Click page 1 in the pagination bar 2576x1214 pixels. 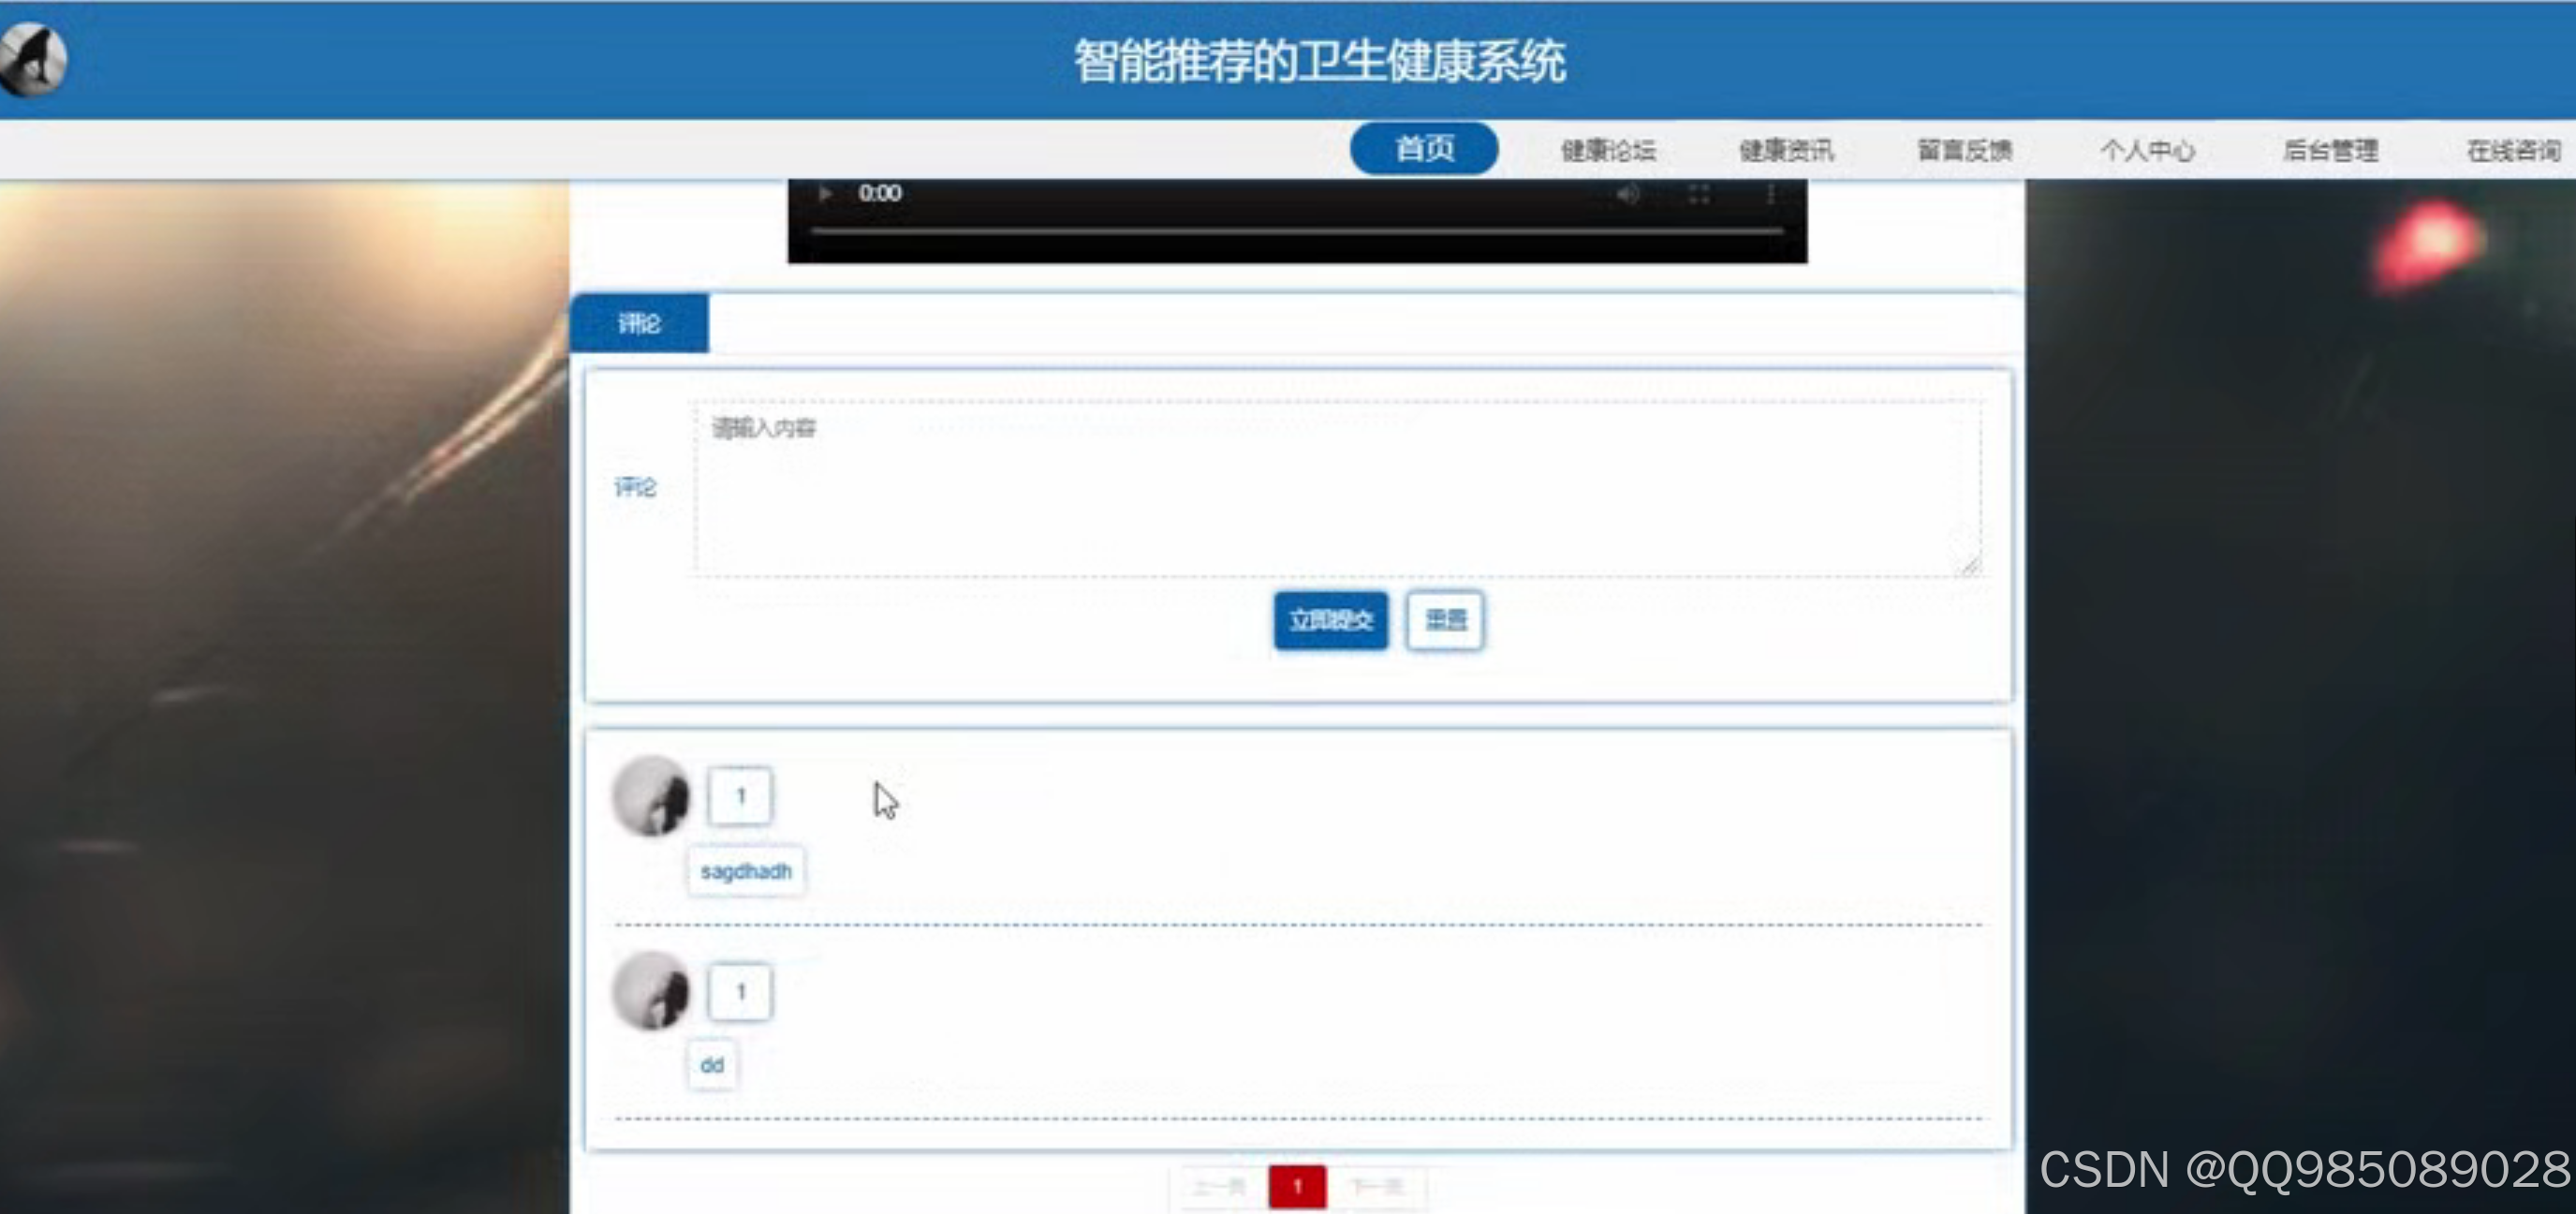(1298, 1186)
